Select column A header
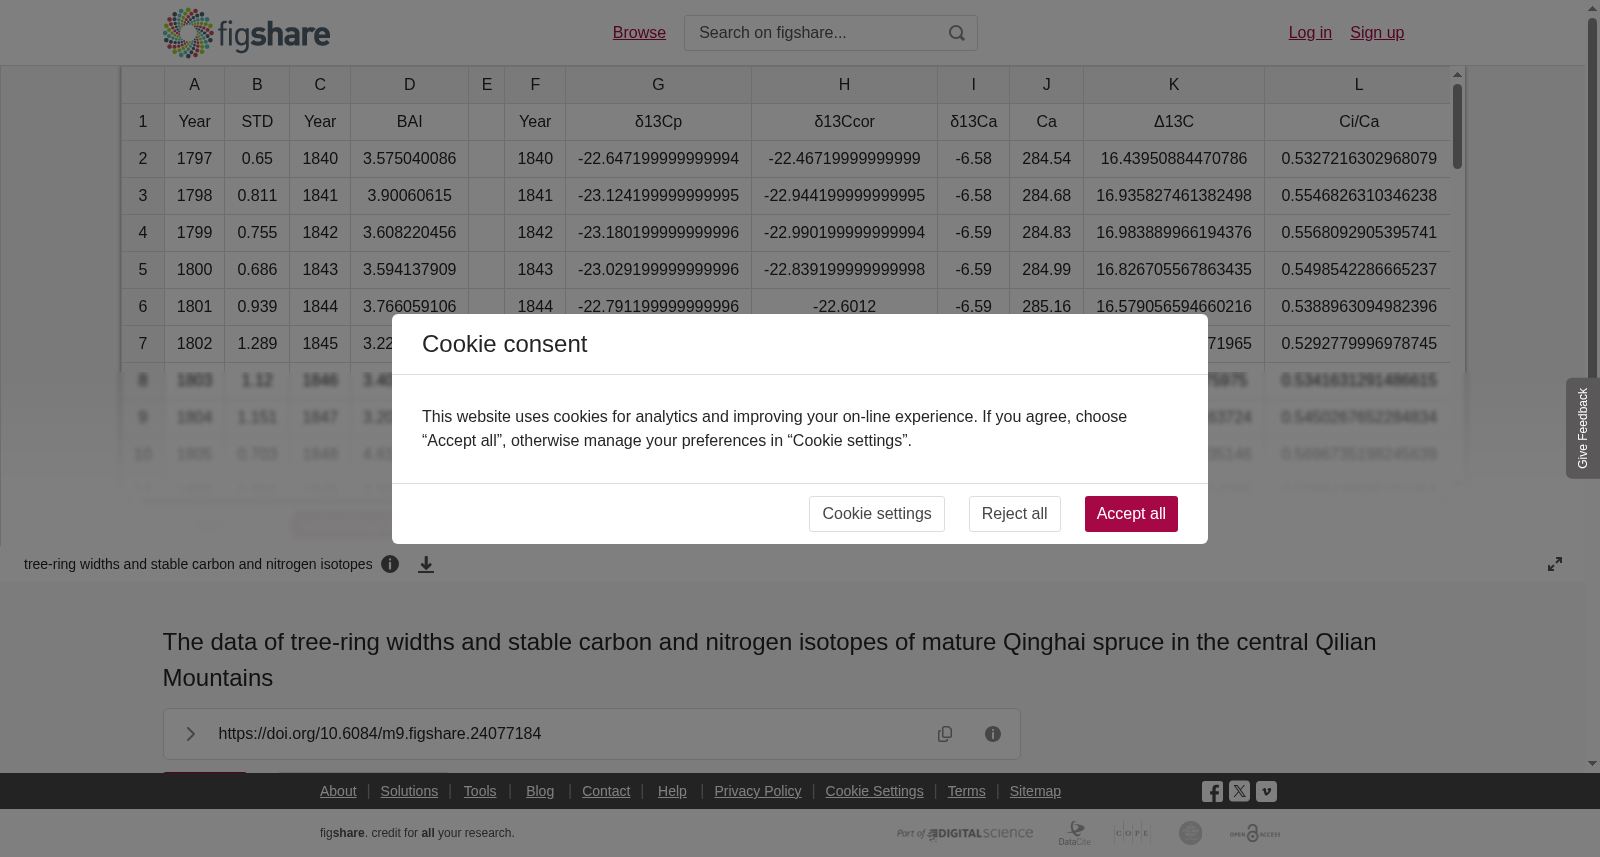This screenshot has width=1600, height=857. 194,85
